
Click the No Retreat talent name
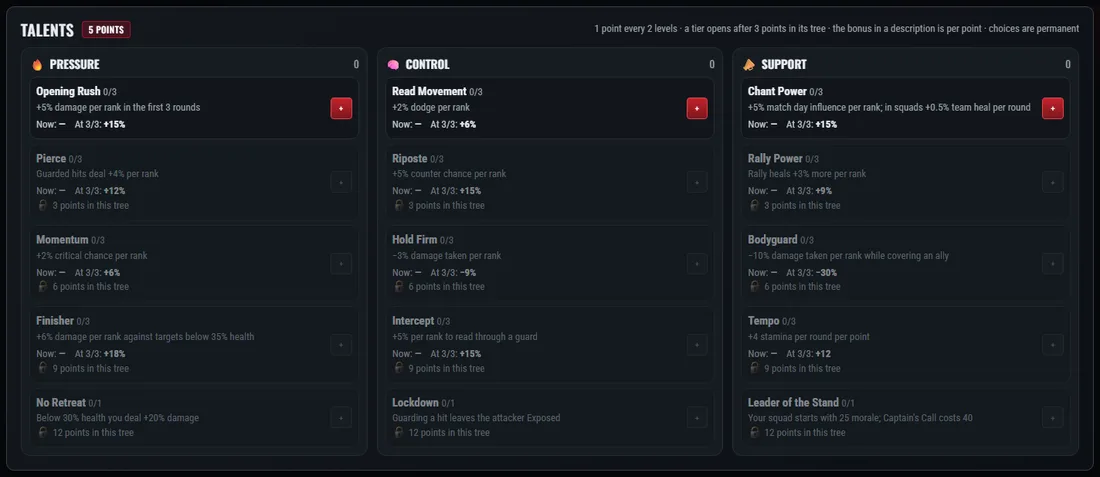click(61, 403)
